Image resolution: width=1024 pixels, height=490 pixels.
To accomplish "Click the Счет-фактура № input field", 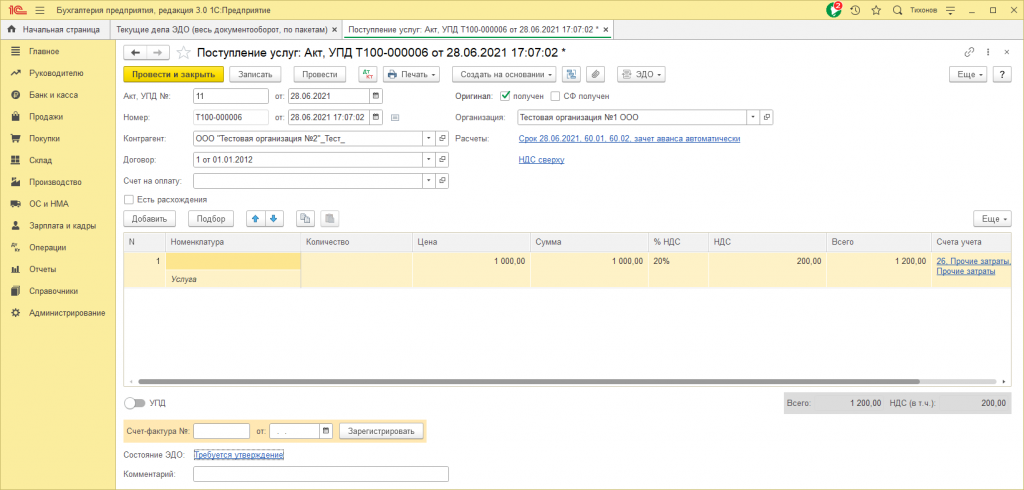I will pos(222,431).
